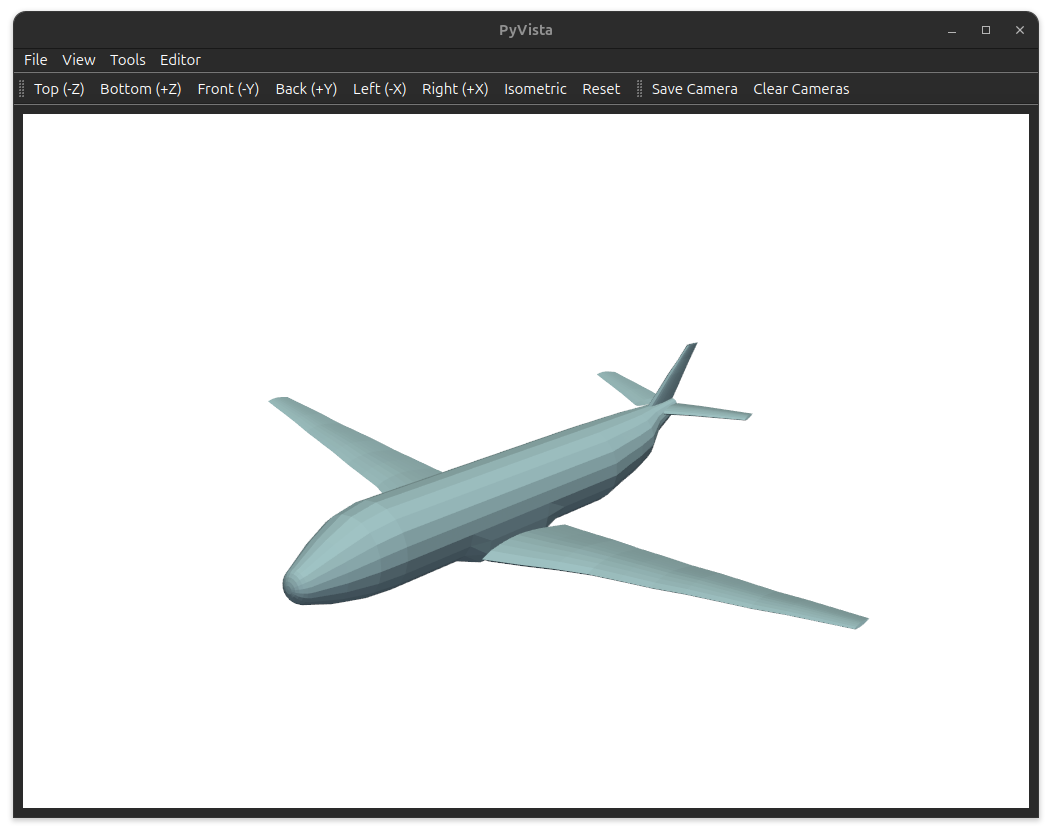Open the File menu

[x=36, y=60]
